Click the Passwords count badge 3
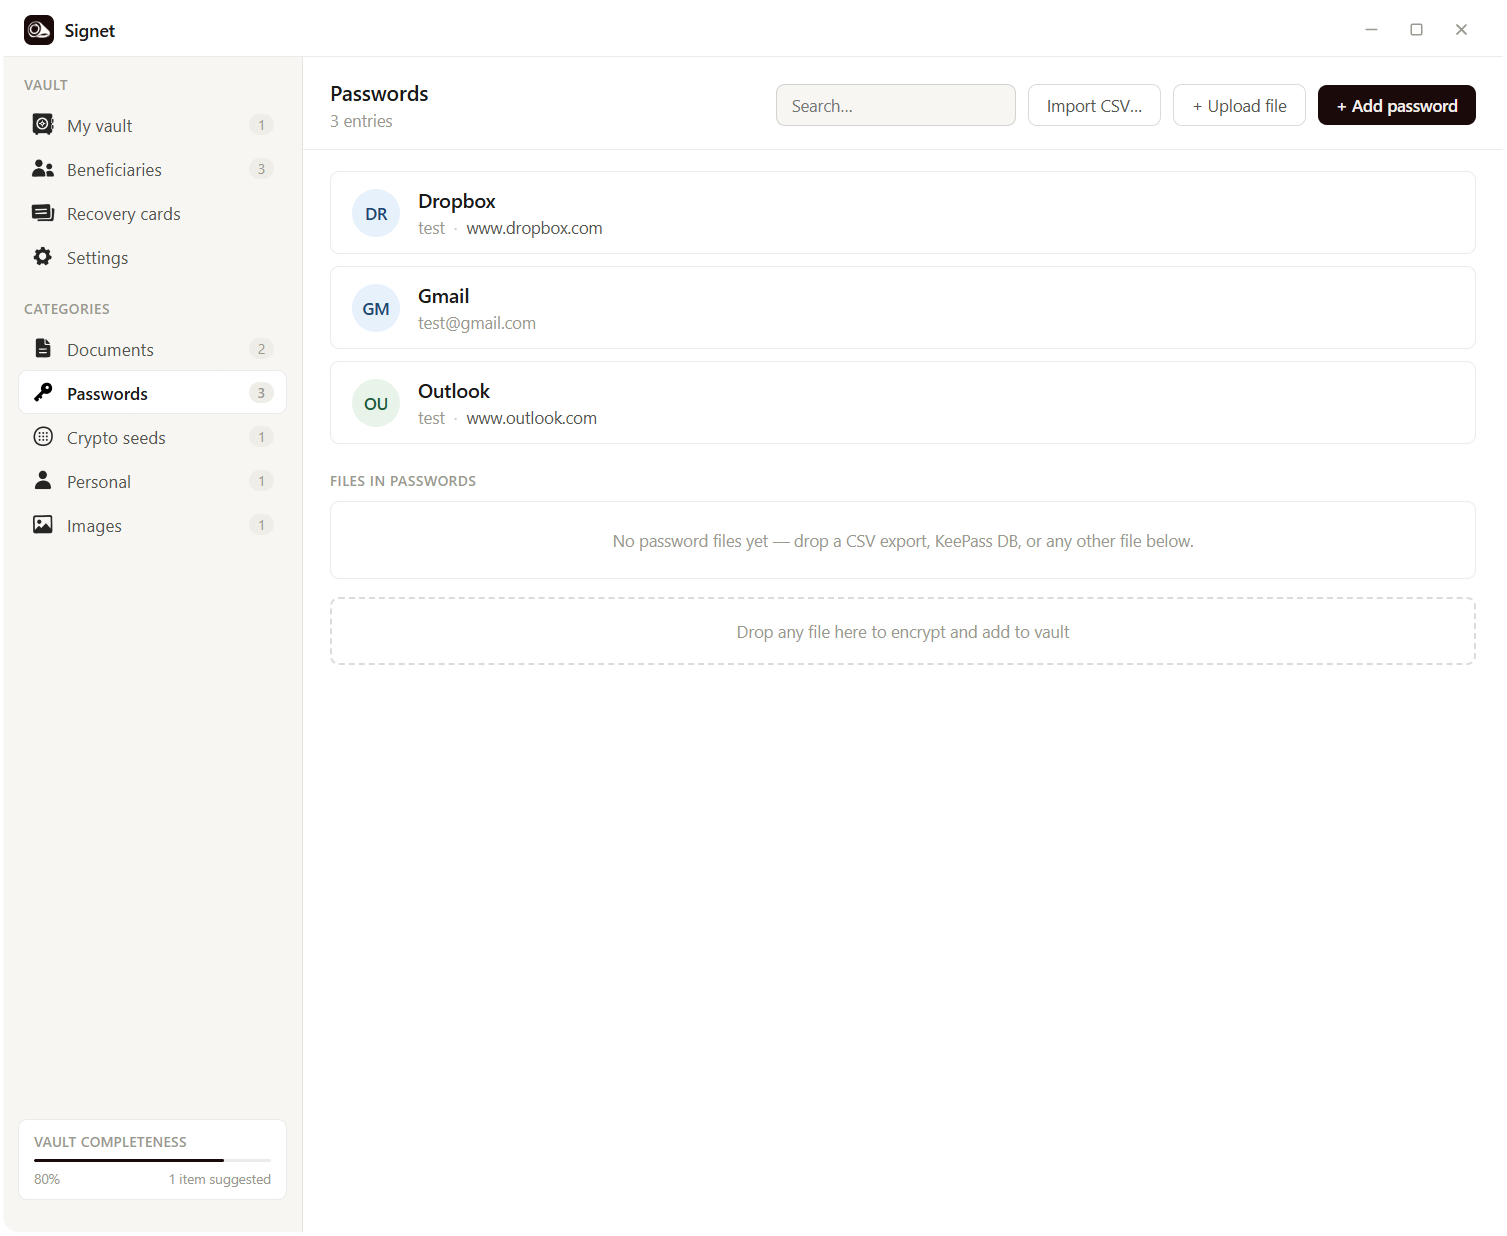The height and width of the screenshot is (1236, 1507). click(x=261, y=393)
